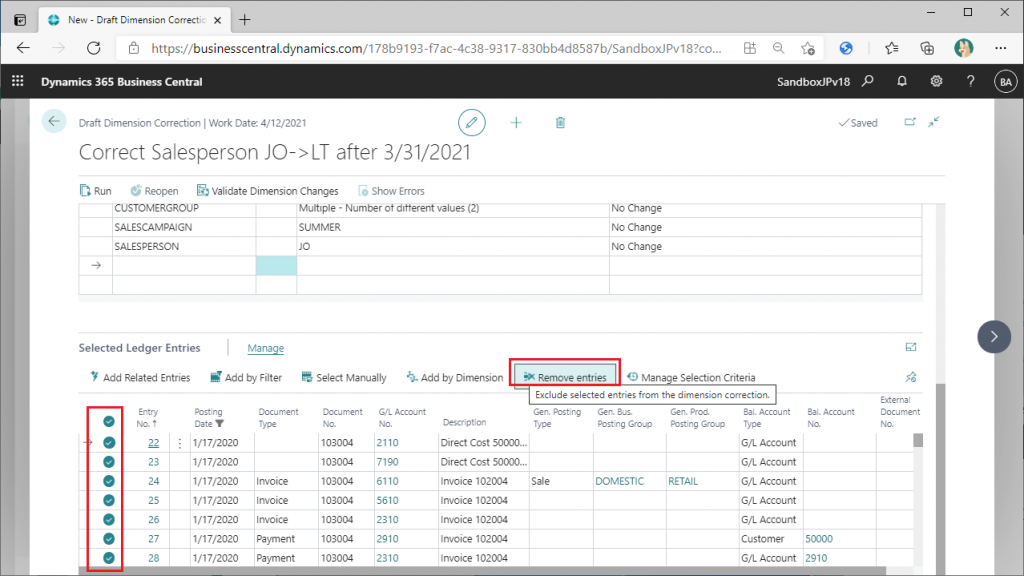The image size is (1024, 576).
Task: Click the ledger entries horizontal scrollbar
Action: (482, 571)
